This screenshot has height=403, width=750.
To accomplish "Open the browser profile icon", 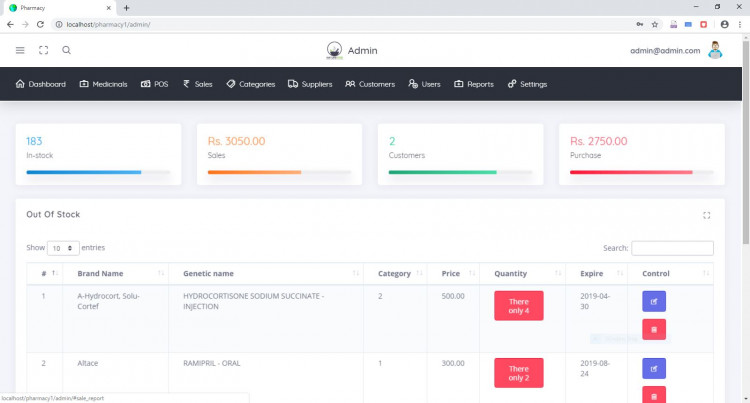I will 725,24.
